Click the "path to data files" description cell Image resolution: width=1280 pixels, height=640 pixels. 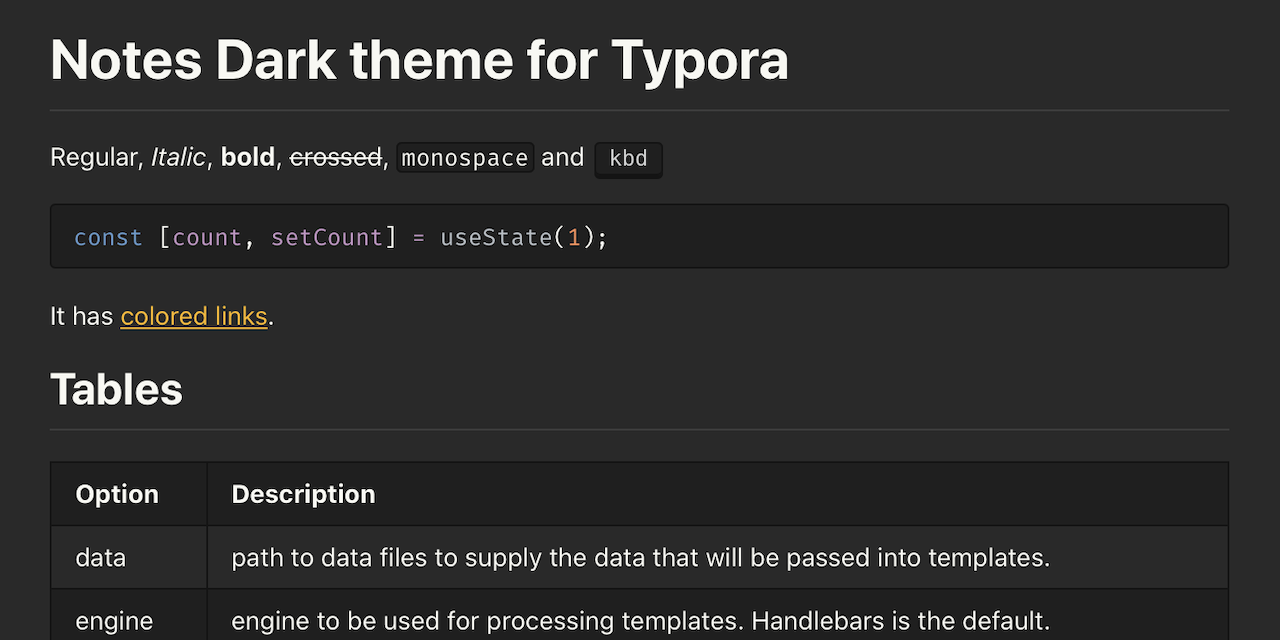click(x=640, y=557)
